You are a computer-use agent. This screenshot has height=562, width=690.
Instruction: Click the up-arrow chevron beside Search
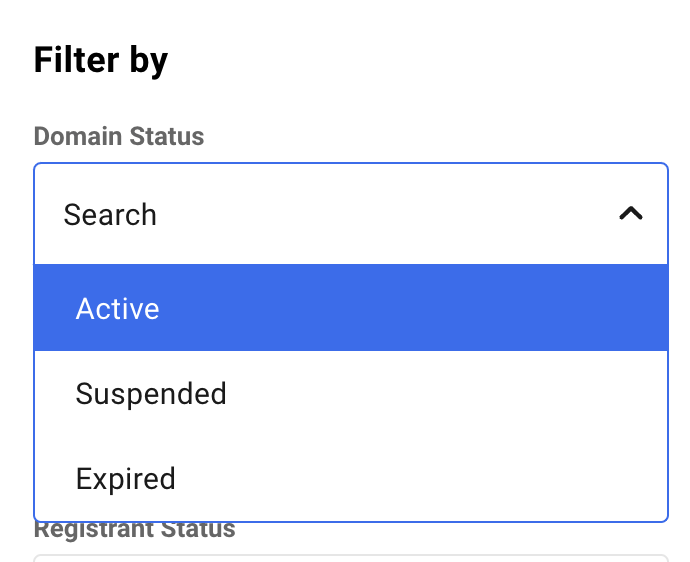point(631,213)
